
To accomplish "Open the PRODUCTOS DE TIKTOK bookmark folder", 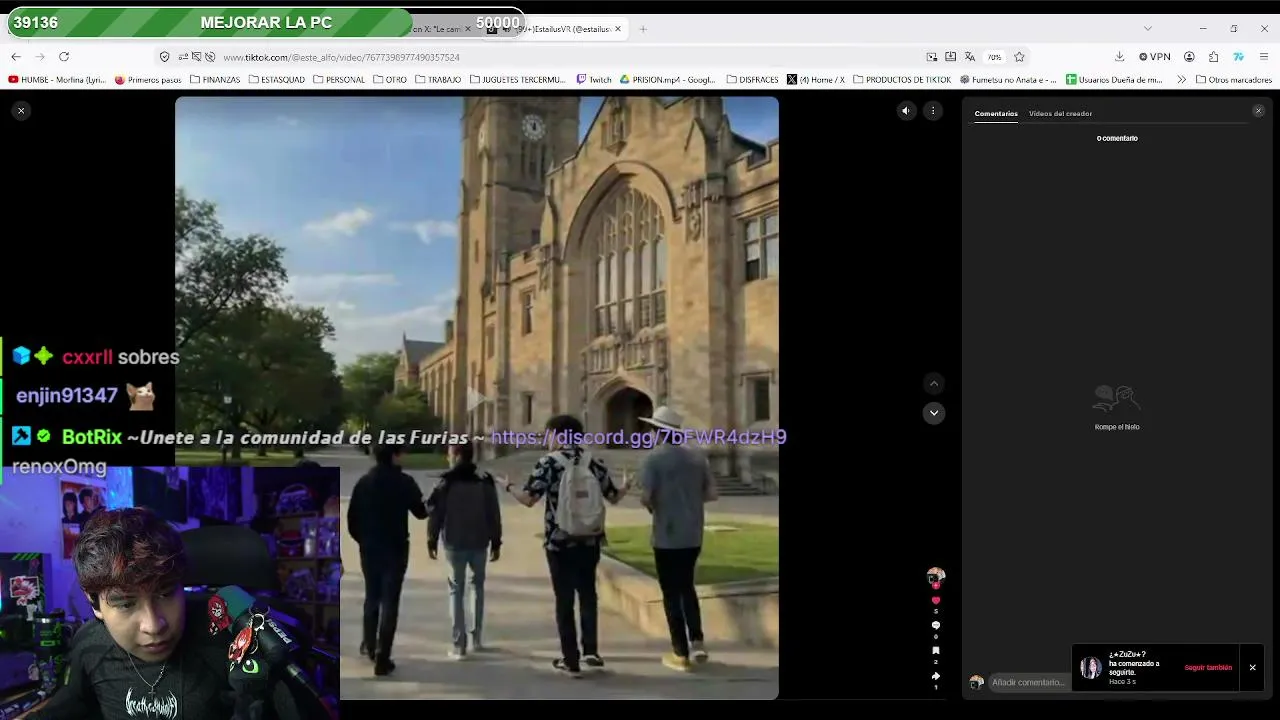I will click(x=902, y=80).
